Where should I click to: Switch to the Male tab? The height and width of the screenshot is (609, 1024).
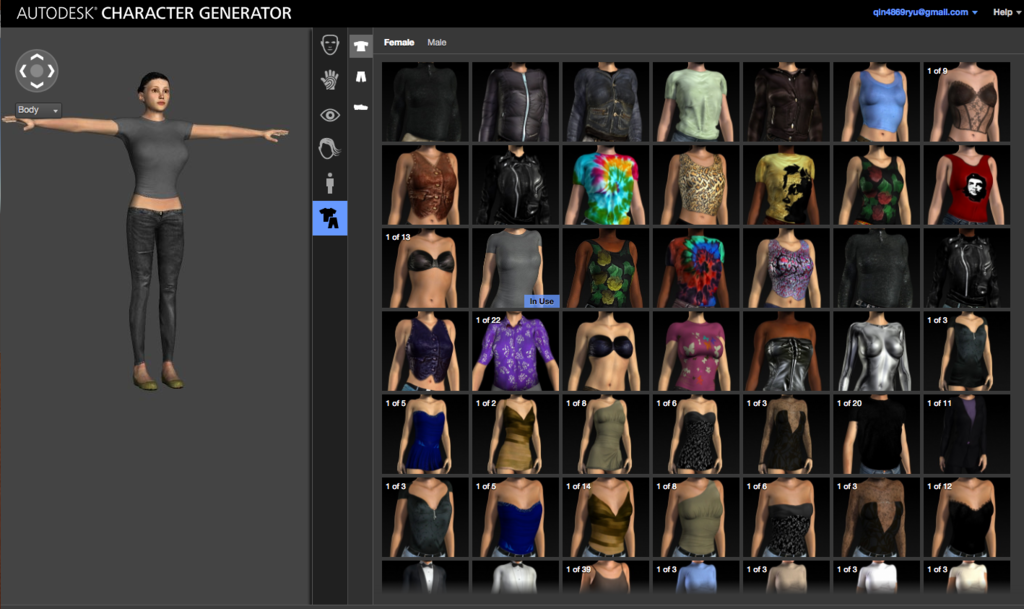coord(437,42)
